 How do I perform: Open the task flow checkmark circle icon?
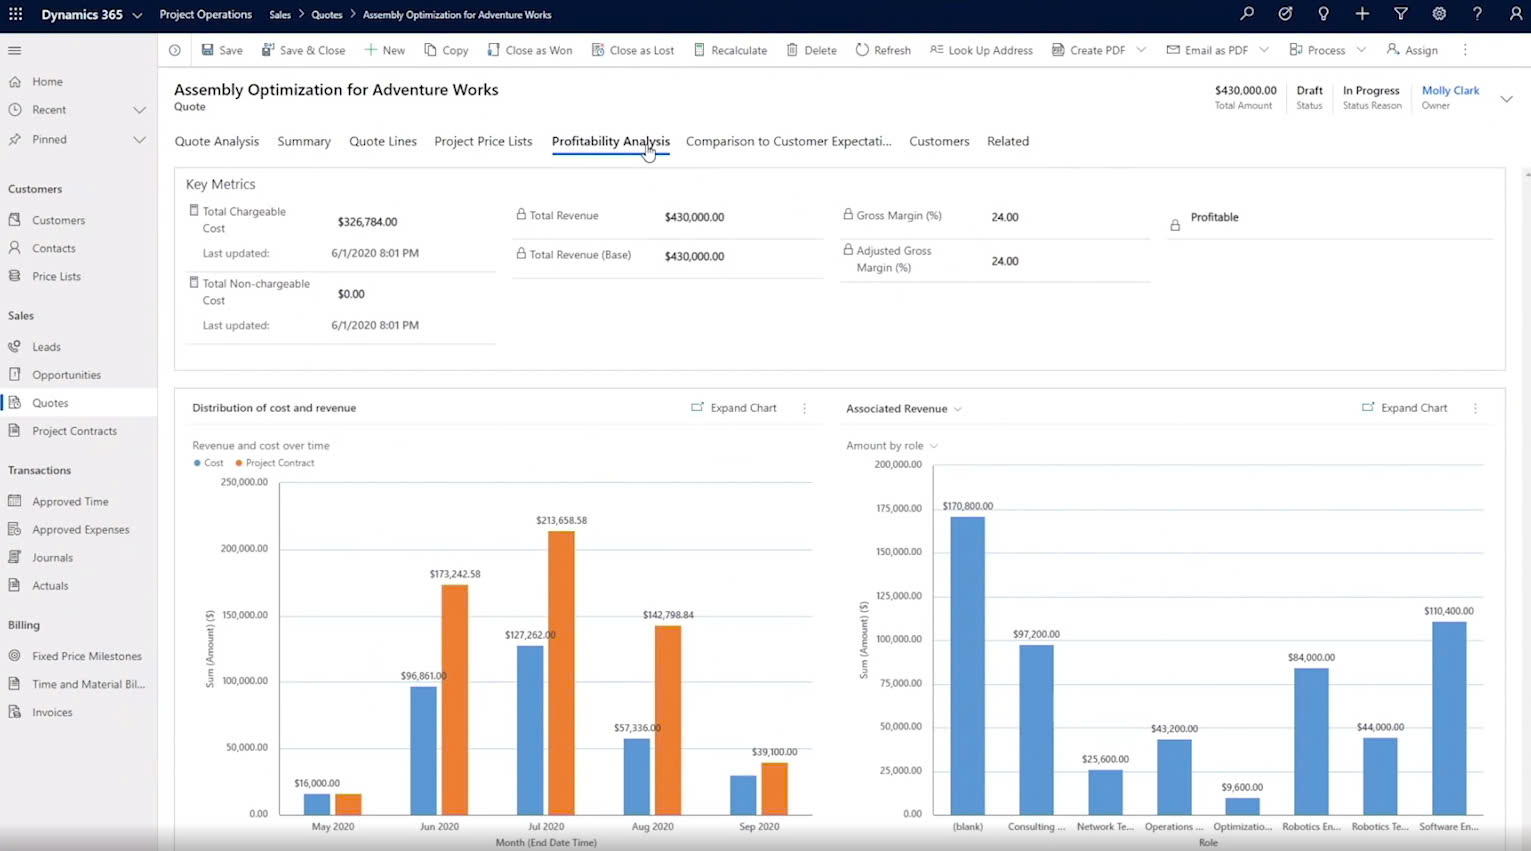click(1285, 14)
